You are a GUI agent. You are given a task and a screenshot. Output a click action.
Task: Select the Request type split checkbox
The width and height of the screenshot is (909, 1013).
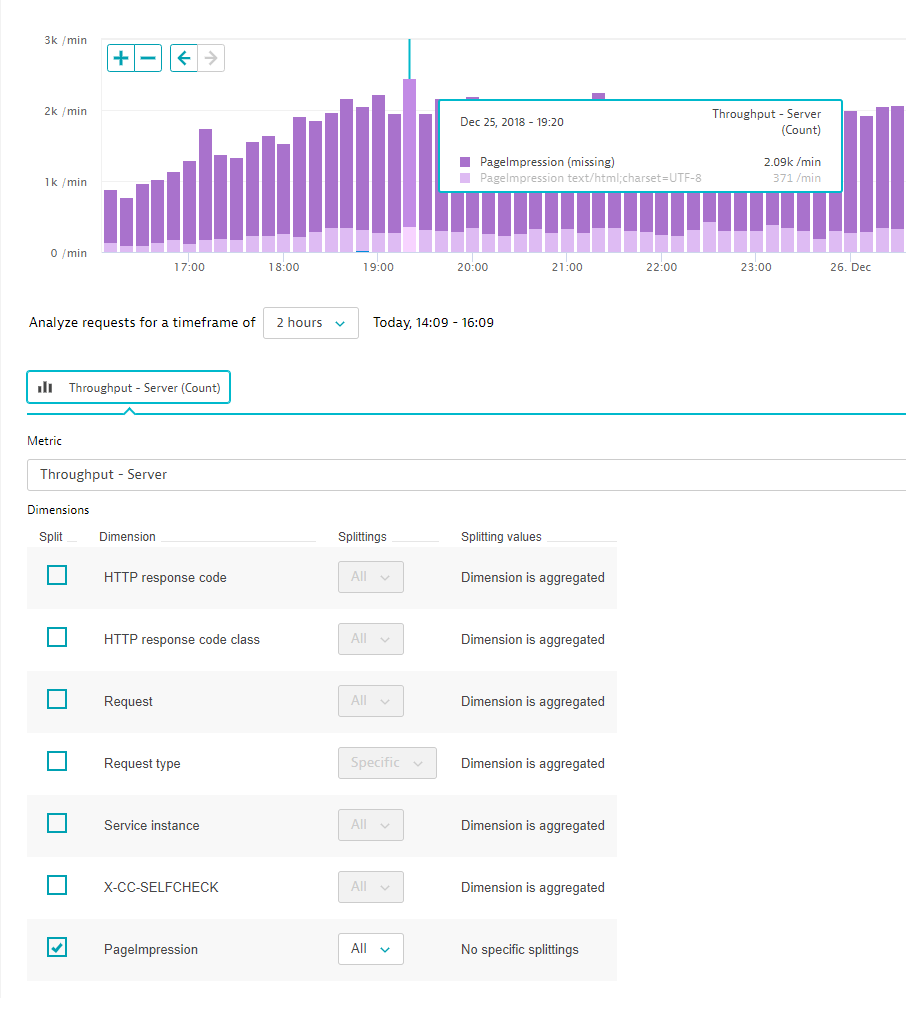[x=57, y=762]
